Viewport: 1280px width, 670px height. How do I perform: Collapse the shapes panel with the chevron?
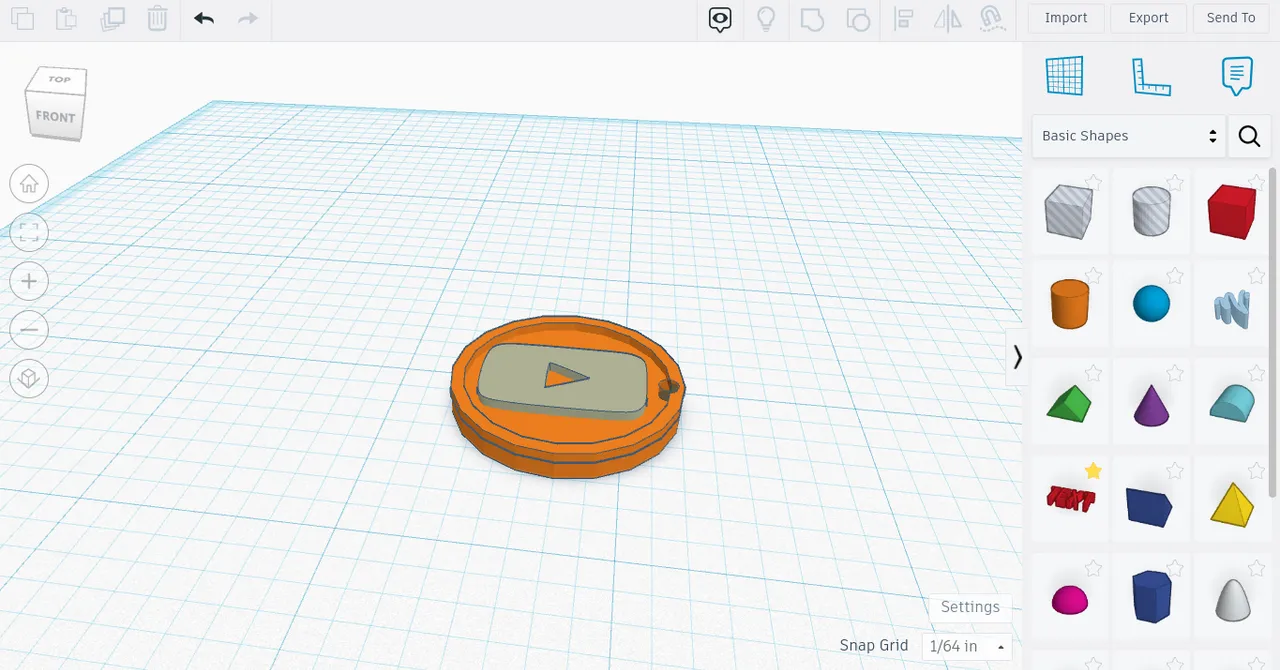pos(1017,357)
